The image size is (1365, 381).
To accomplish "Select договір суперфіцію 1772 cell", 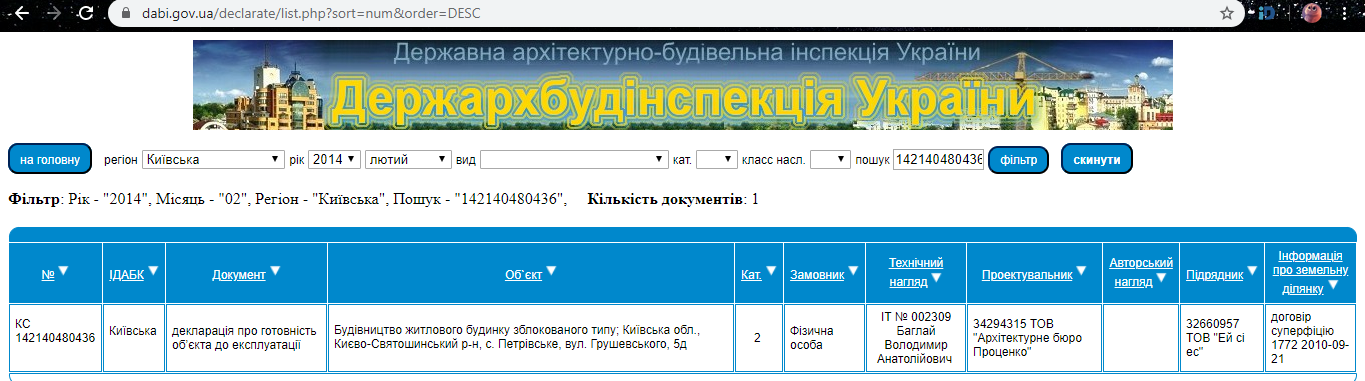I will [1310, 338].
